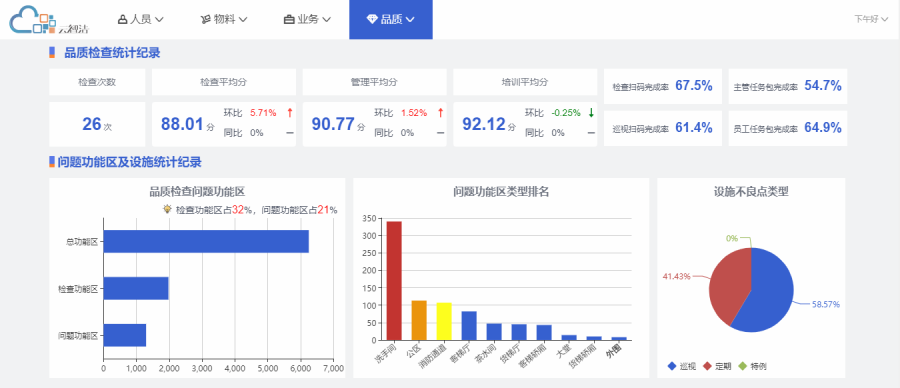Click the 茶水间 bar in ranking chart
This screenshot has width=900, height=388.
click(494, 332)
